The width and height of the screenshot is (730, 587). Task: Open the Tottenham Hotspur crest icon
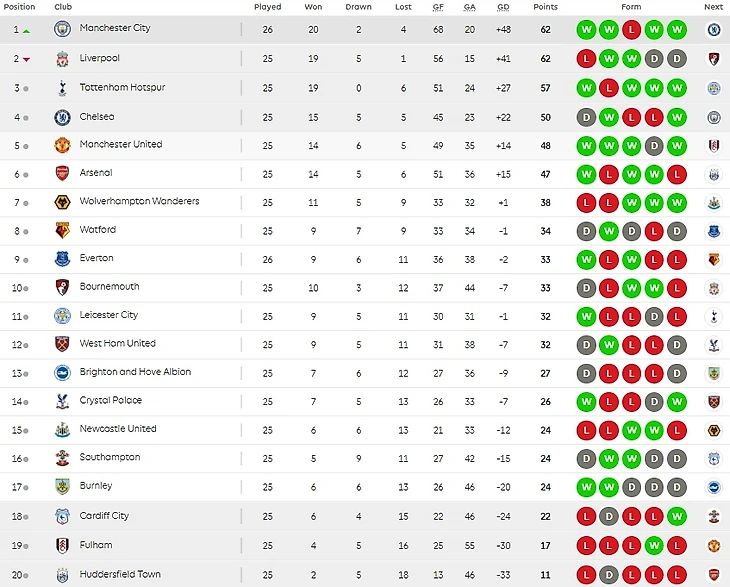(62, 88)
